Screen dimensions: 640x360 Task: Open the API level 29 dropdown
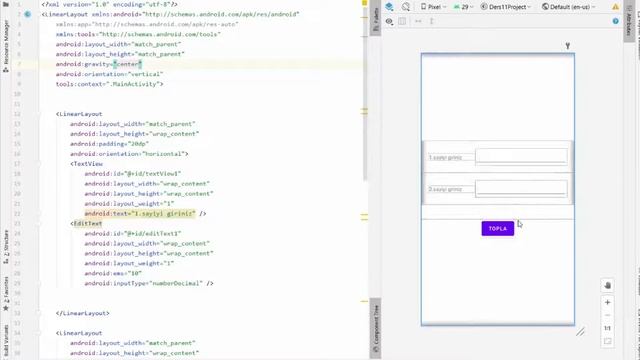coord(463,7)
